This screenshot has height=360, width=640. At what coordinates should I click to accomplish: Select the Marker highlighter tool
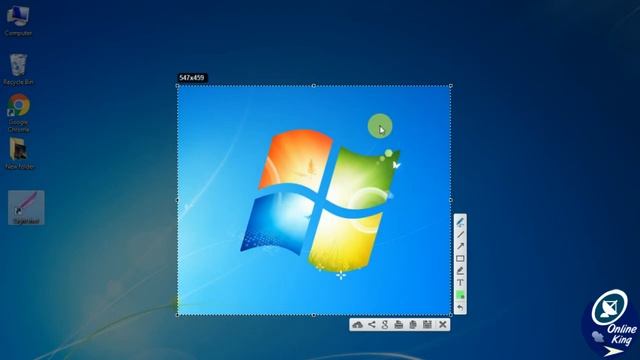(460, 270)
